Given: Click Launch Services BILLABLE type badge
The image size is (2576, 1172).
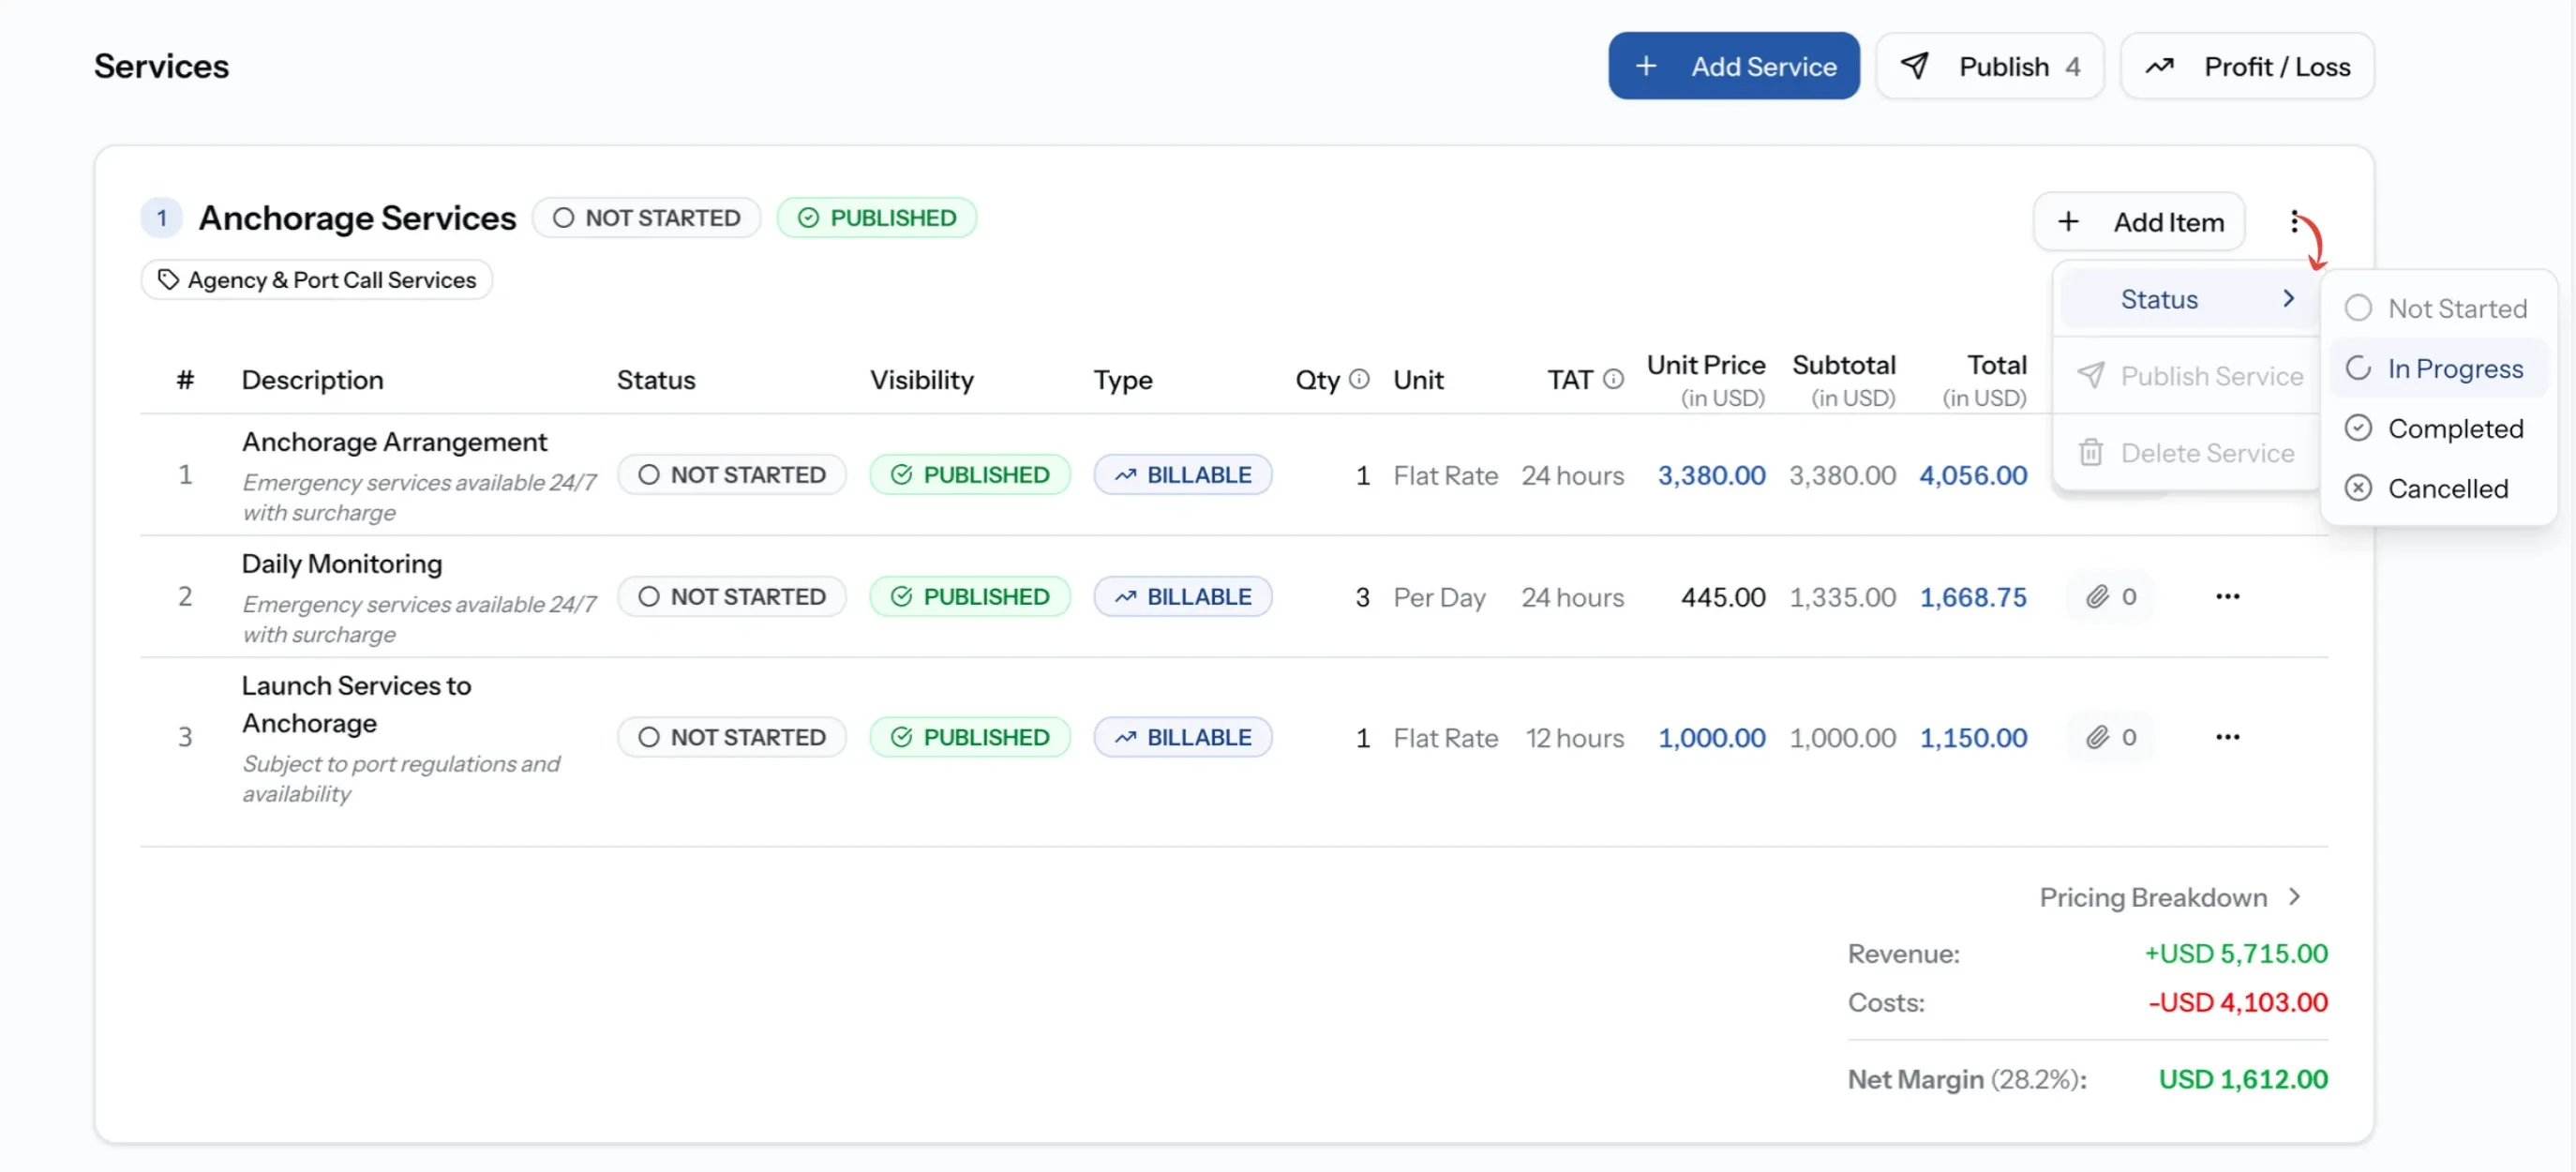Looking at the screenshot, I should [x=1182, y=738].
